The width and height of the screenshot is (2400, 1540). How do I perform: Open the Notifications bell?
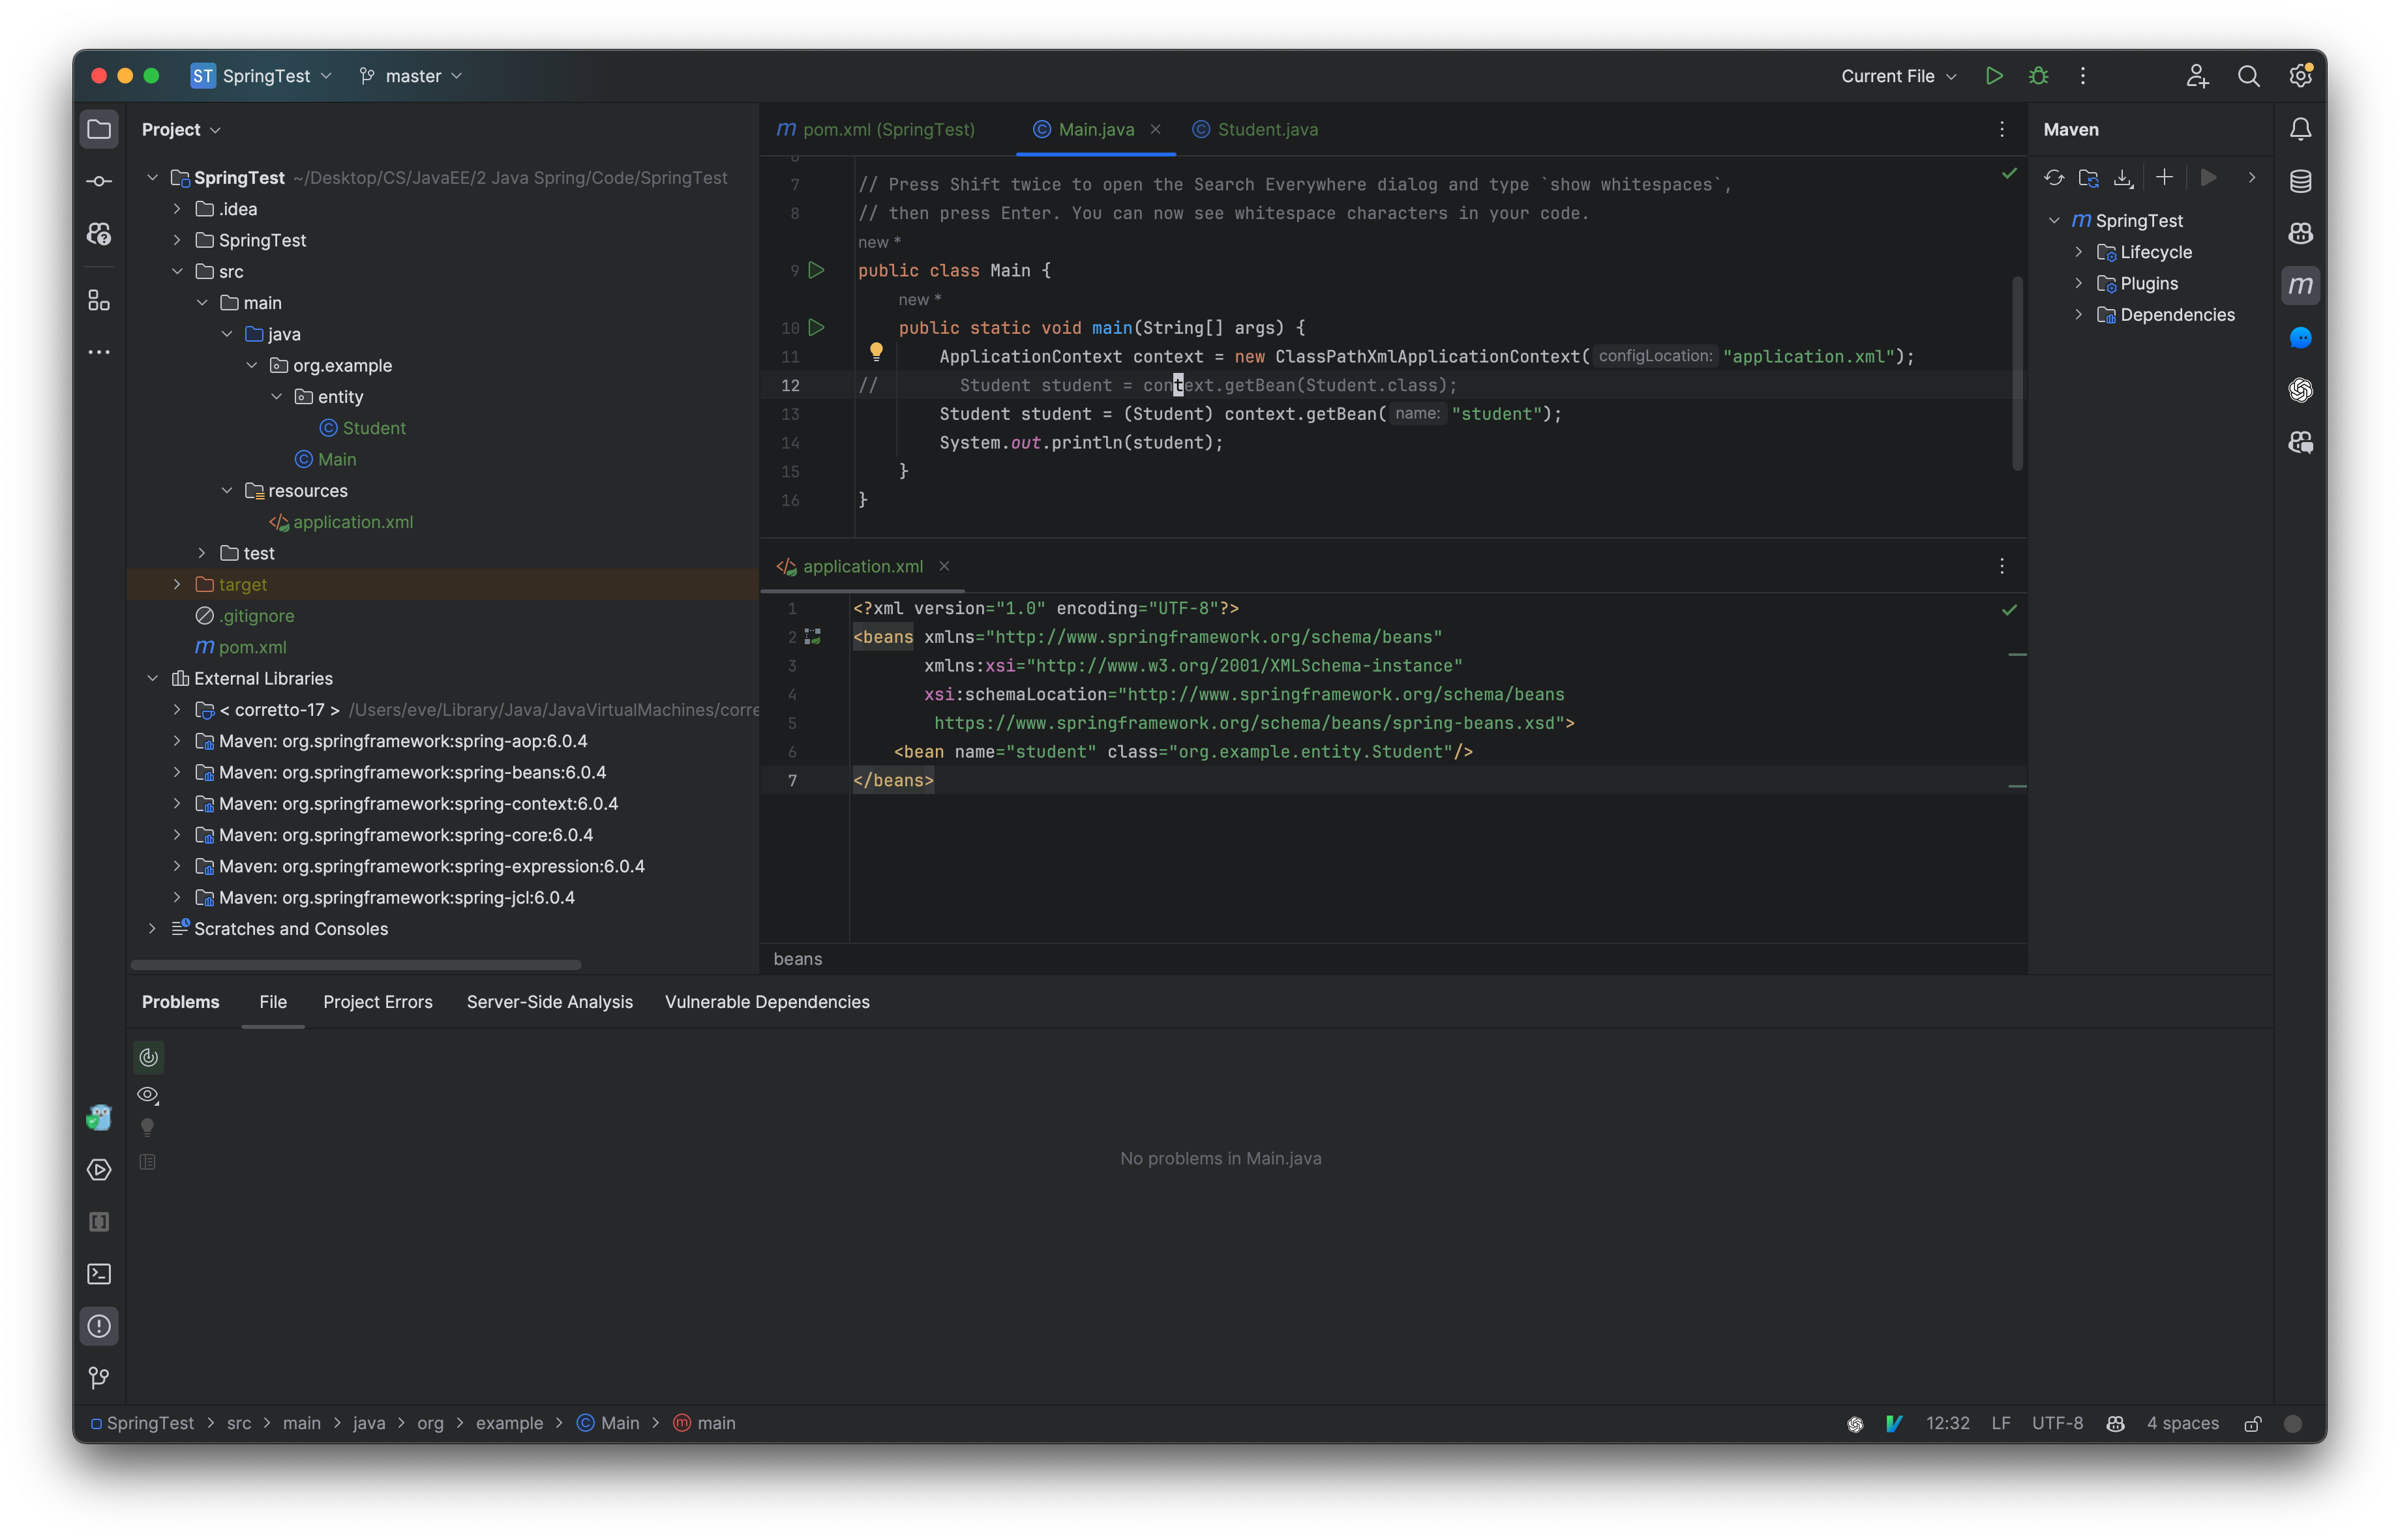click(2300, 129)
